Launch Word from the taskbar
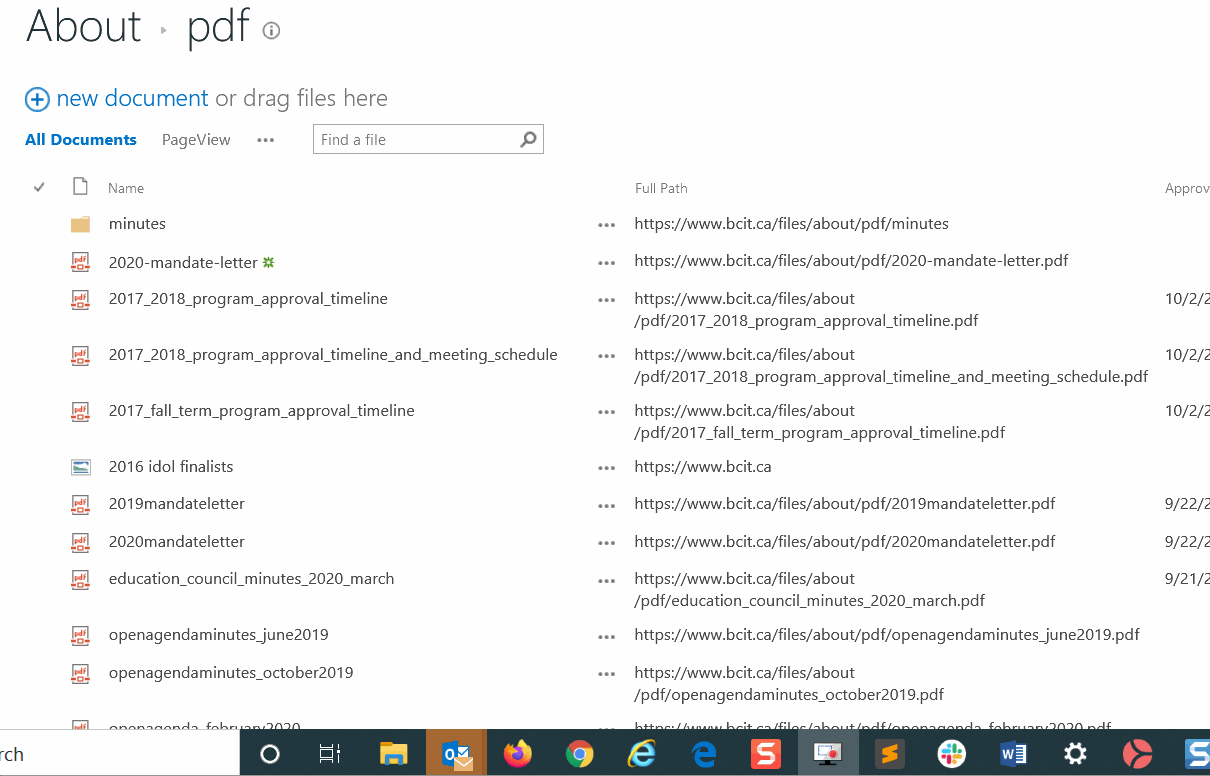This screenshot has height=776, width=1210. (1013, 753)
